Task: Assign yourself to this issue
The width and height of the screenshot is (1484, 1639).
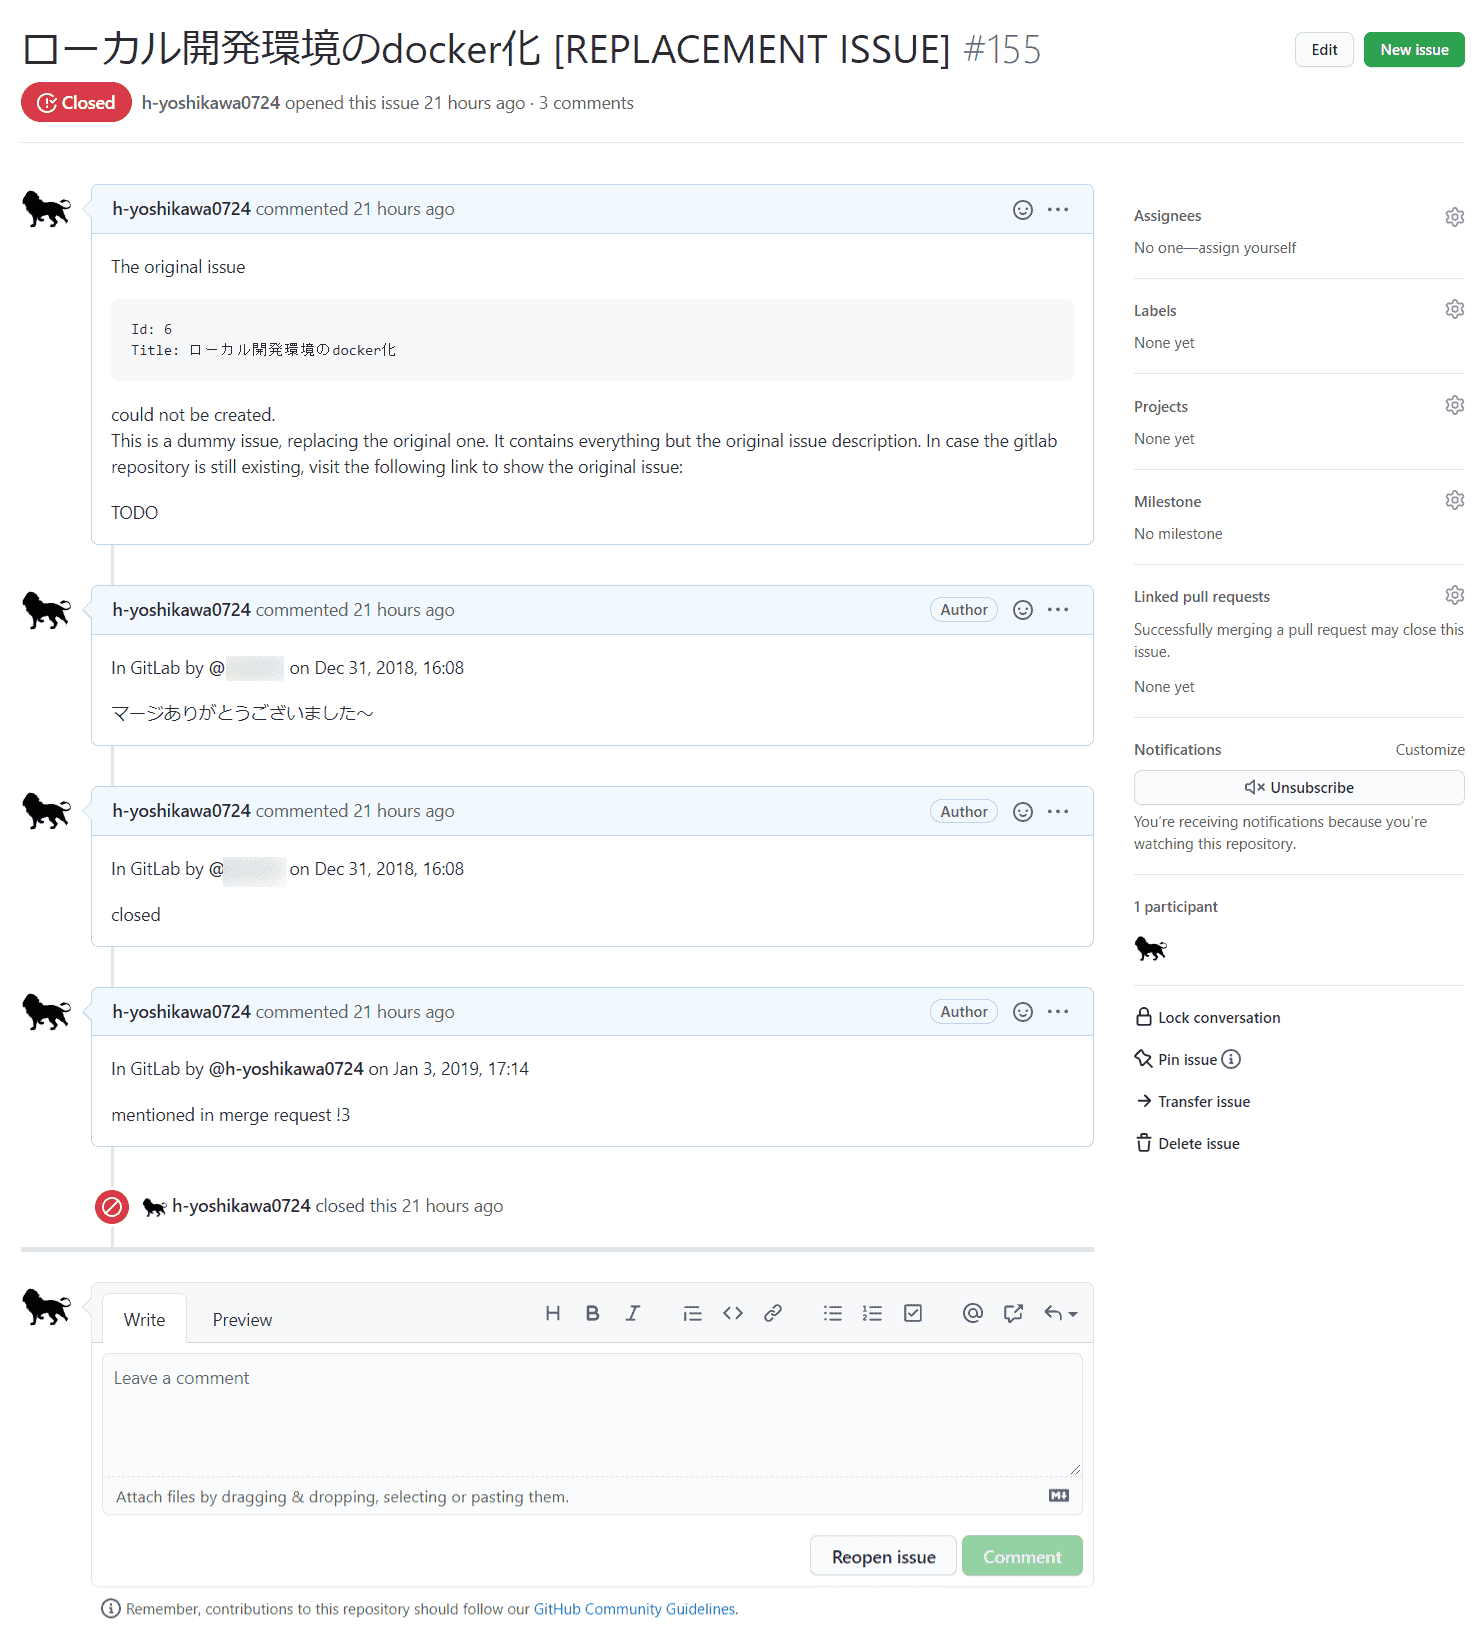Action: (1247, 248)
